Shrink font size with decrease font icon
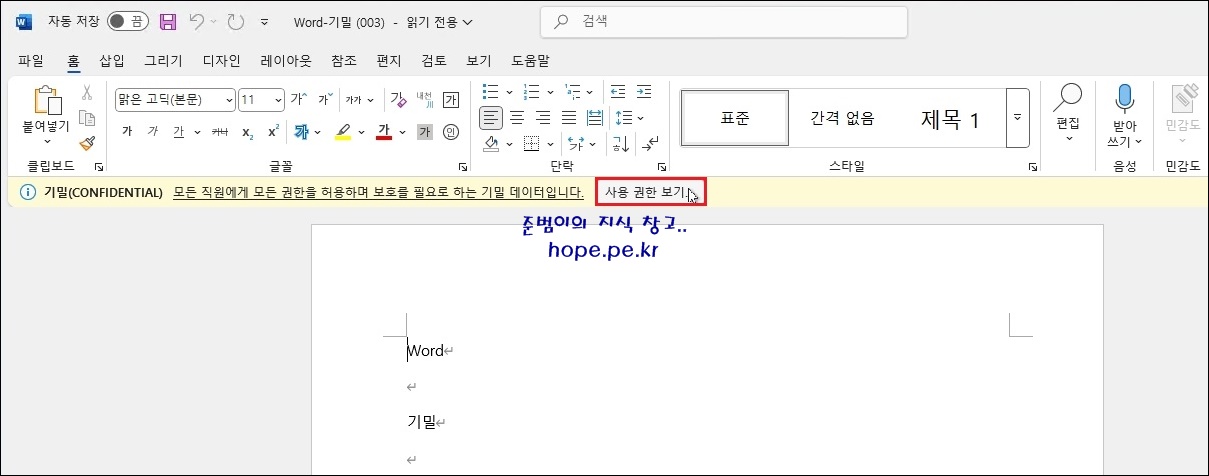 324,99
